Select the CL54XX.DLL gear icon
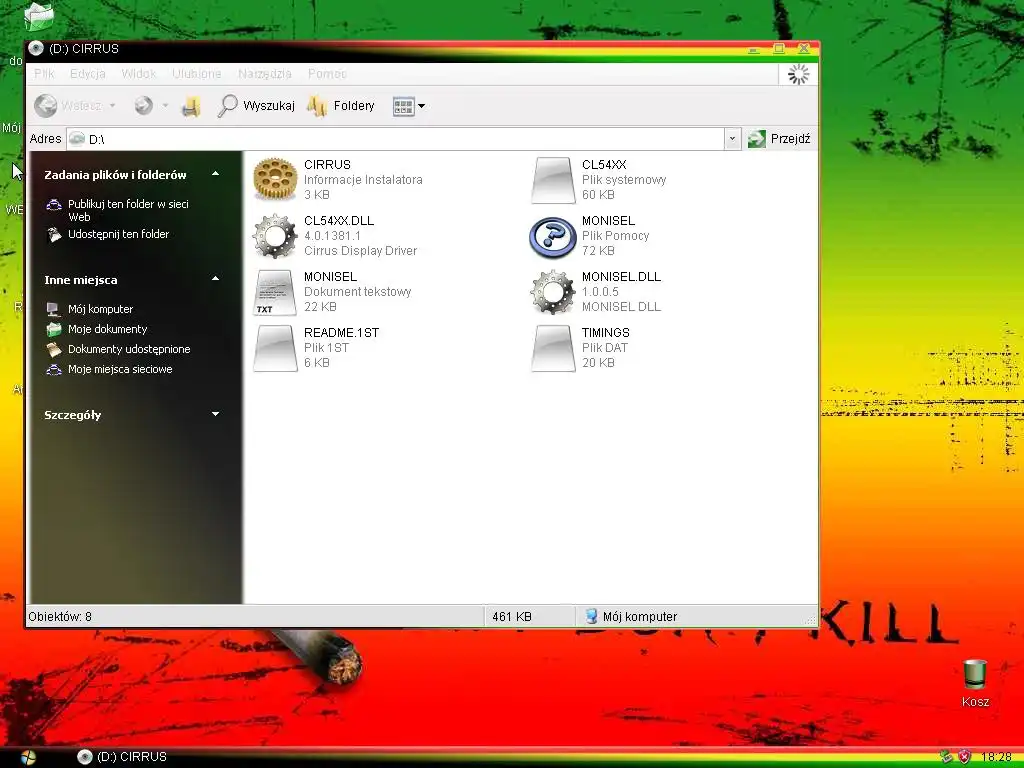 tap(275, 236)
